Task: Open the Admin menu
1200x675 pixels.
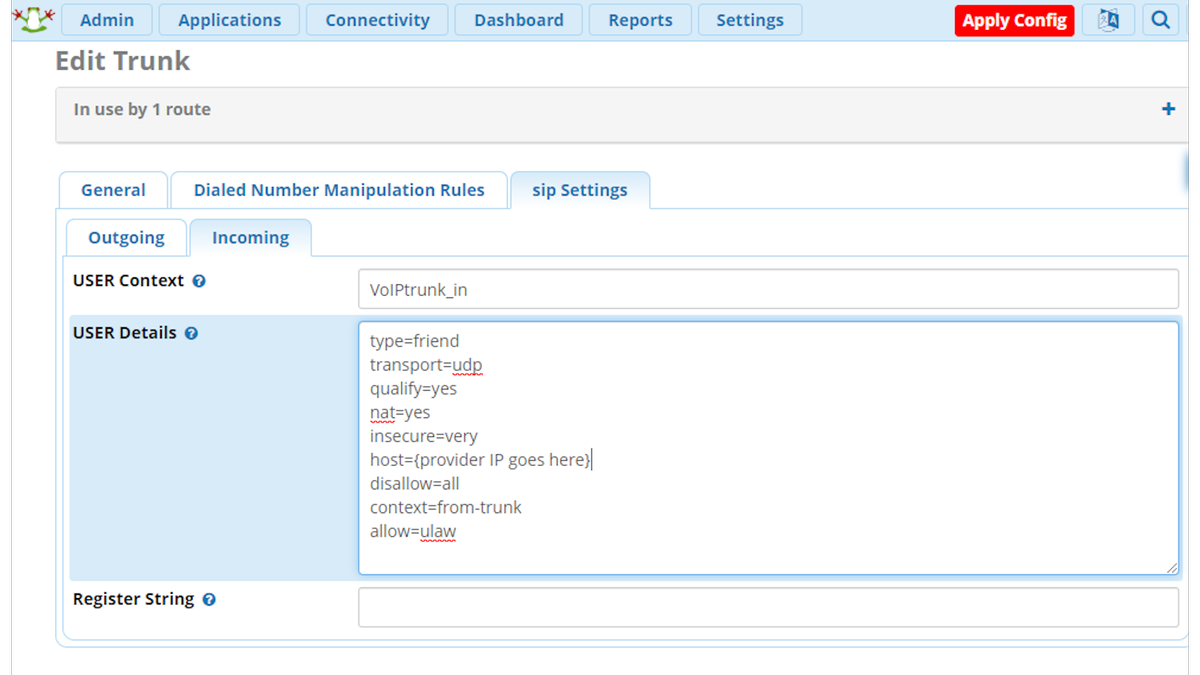Action: tap(106, 19)
